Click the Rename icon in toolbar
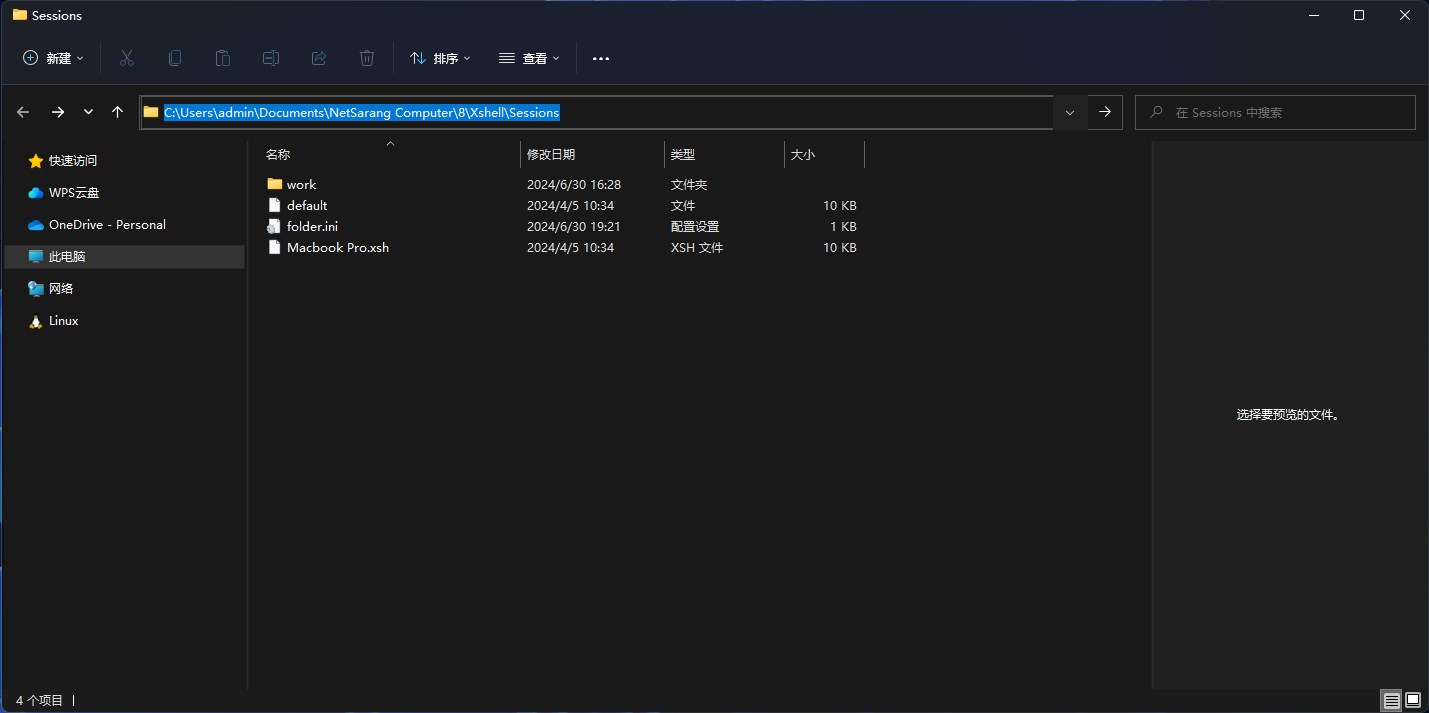Viewport: 1429px width, 713px height. [271, 58]
